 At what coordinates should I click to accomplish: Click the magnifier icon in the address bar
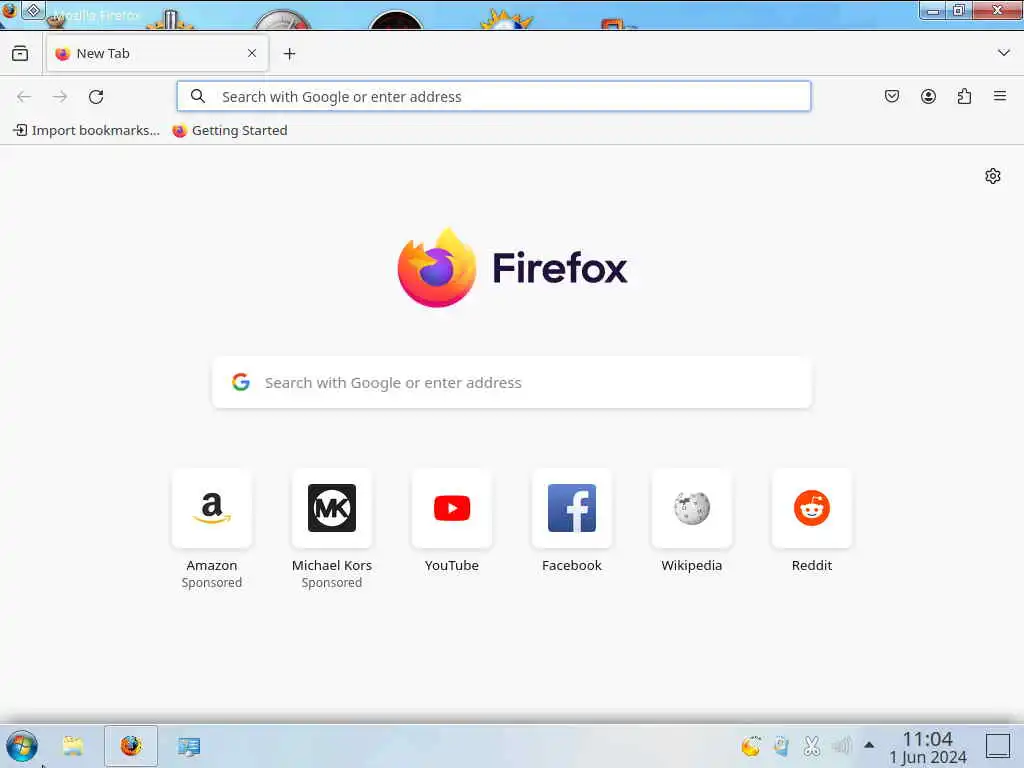point(198,97)
